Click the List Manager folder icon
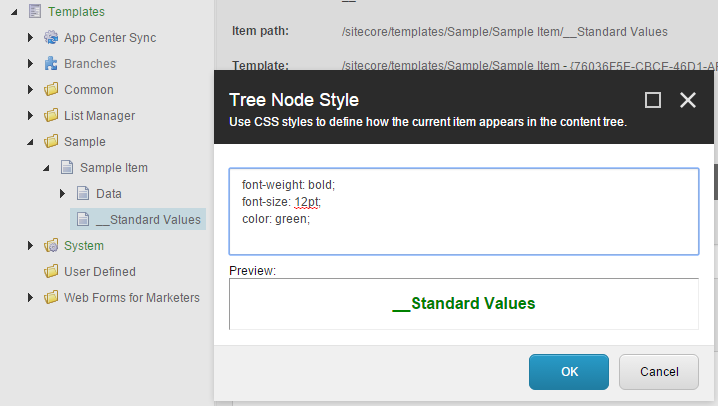The width and height of the screenshot is (718, 406). coord(51,116)
